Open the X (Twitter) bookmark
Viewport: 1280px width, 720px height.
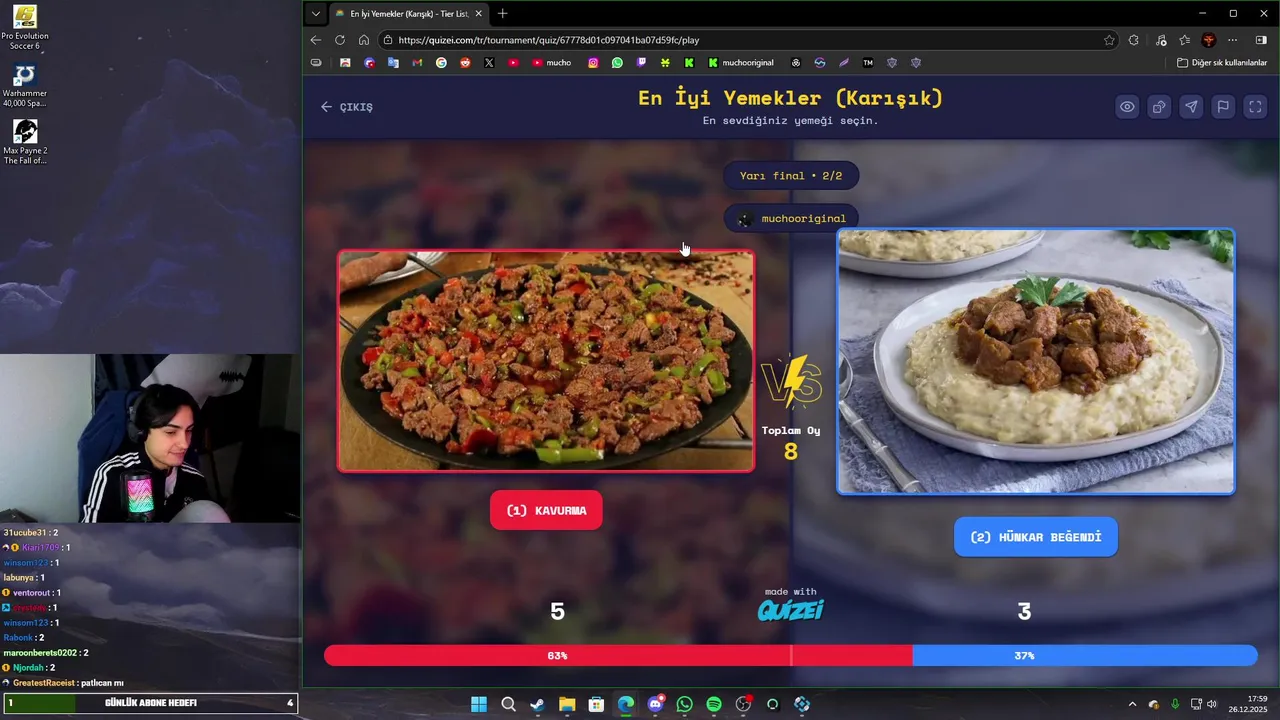(489, 63)
